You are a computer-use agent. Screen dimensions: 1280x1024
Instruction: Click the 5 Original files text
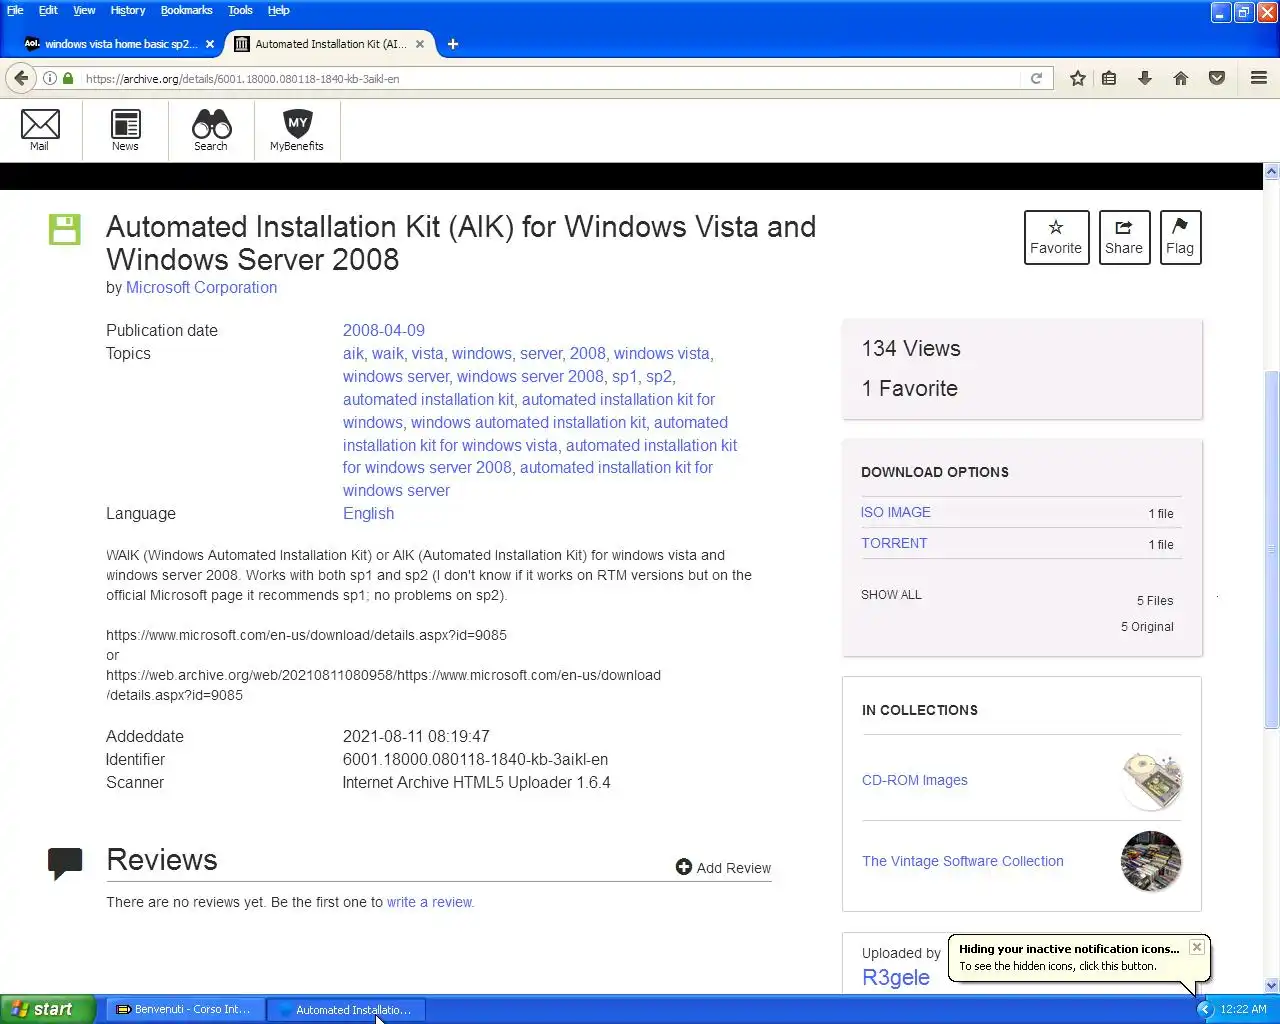tap(1147, 626)
